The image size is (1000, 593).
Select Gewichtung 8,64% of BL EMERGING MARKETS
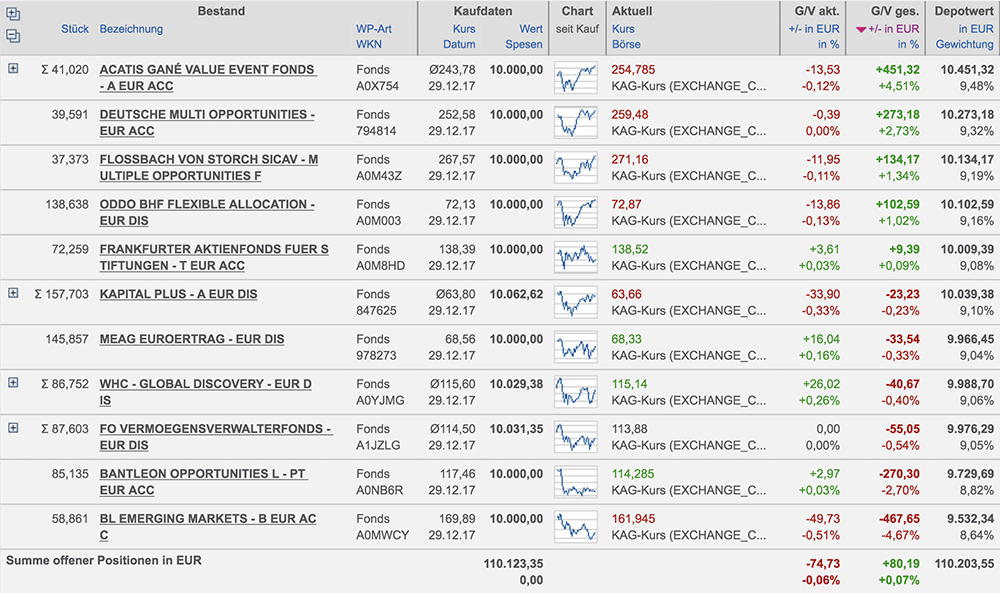click(x=976, y=535)
